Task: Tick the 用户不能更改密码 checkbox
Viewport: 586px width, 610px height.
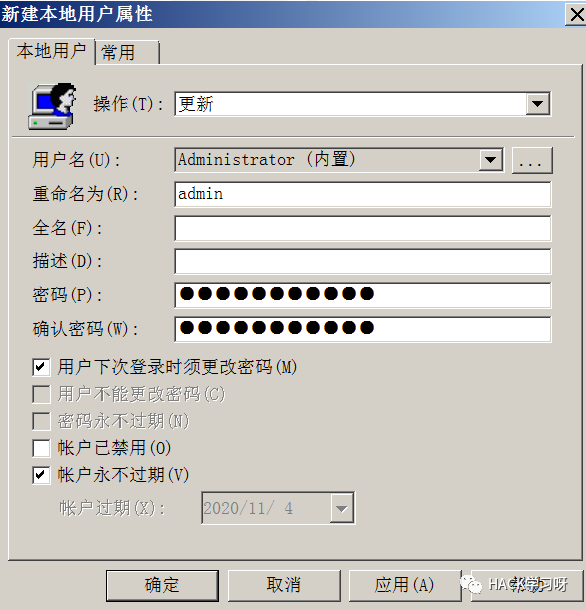Action: 41,394
